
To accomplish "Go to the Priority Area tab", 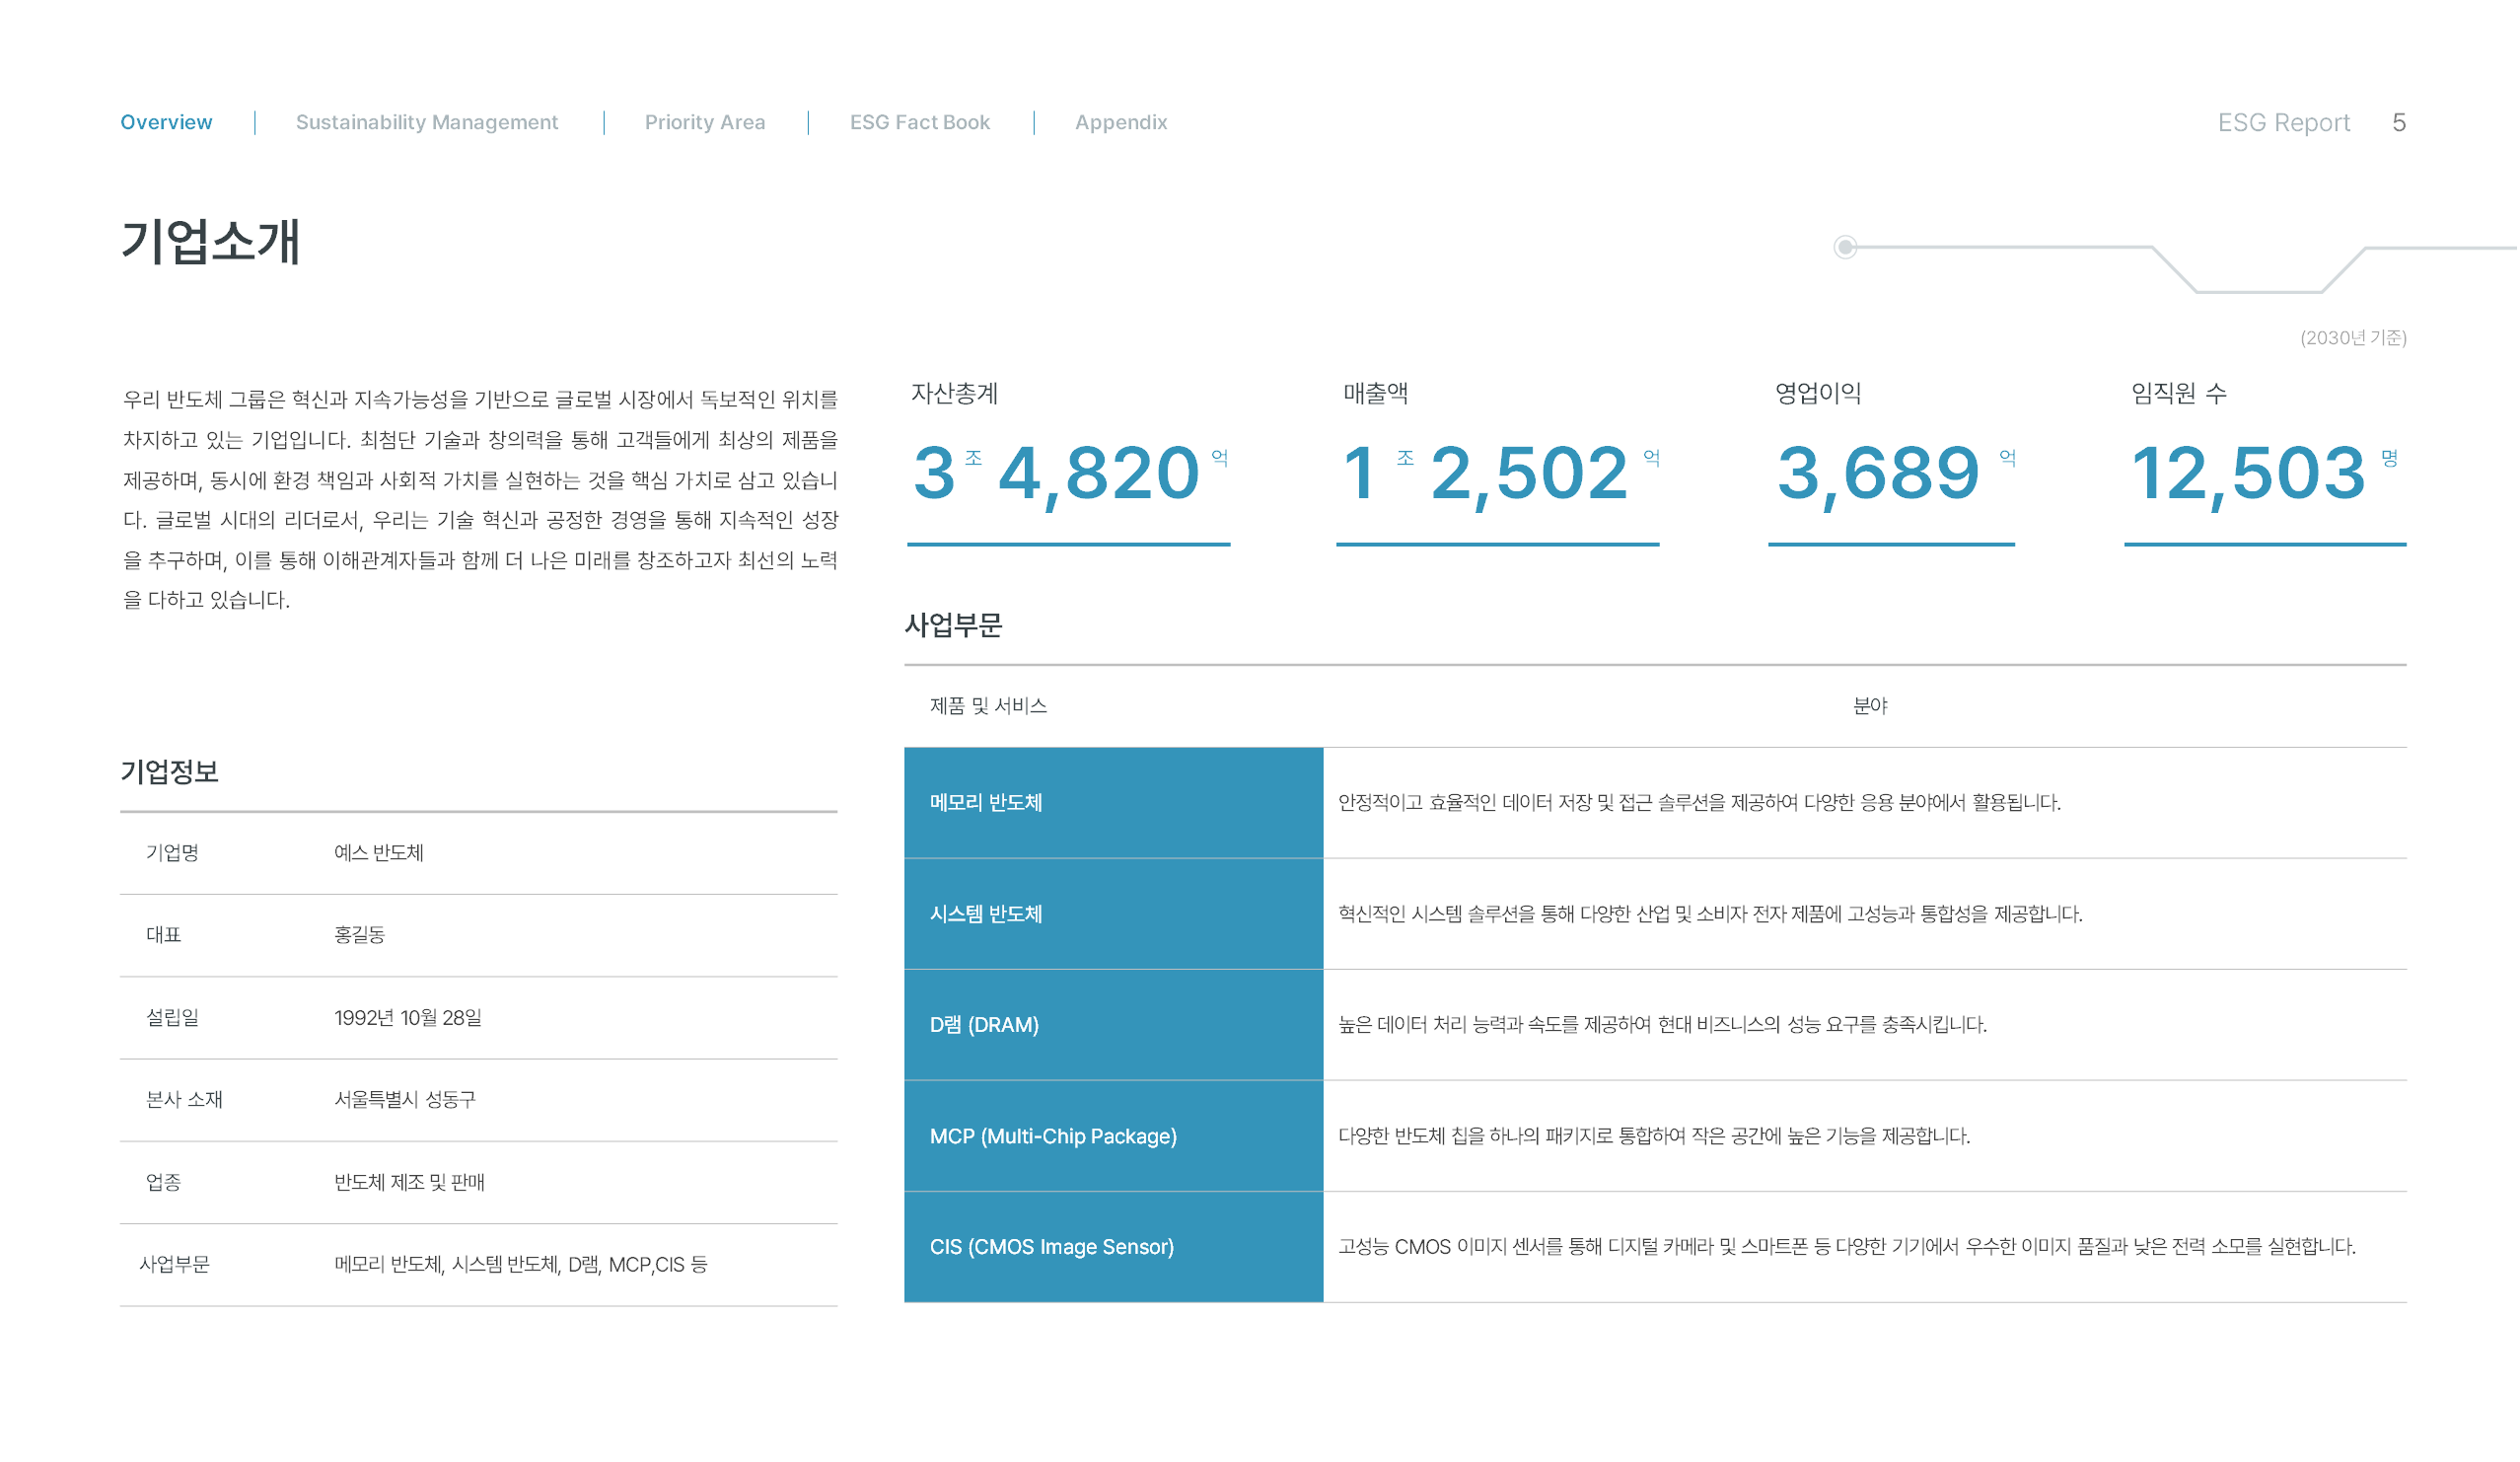I will tap(705, 122).
